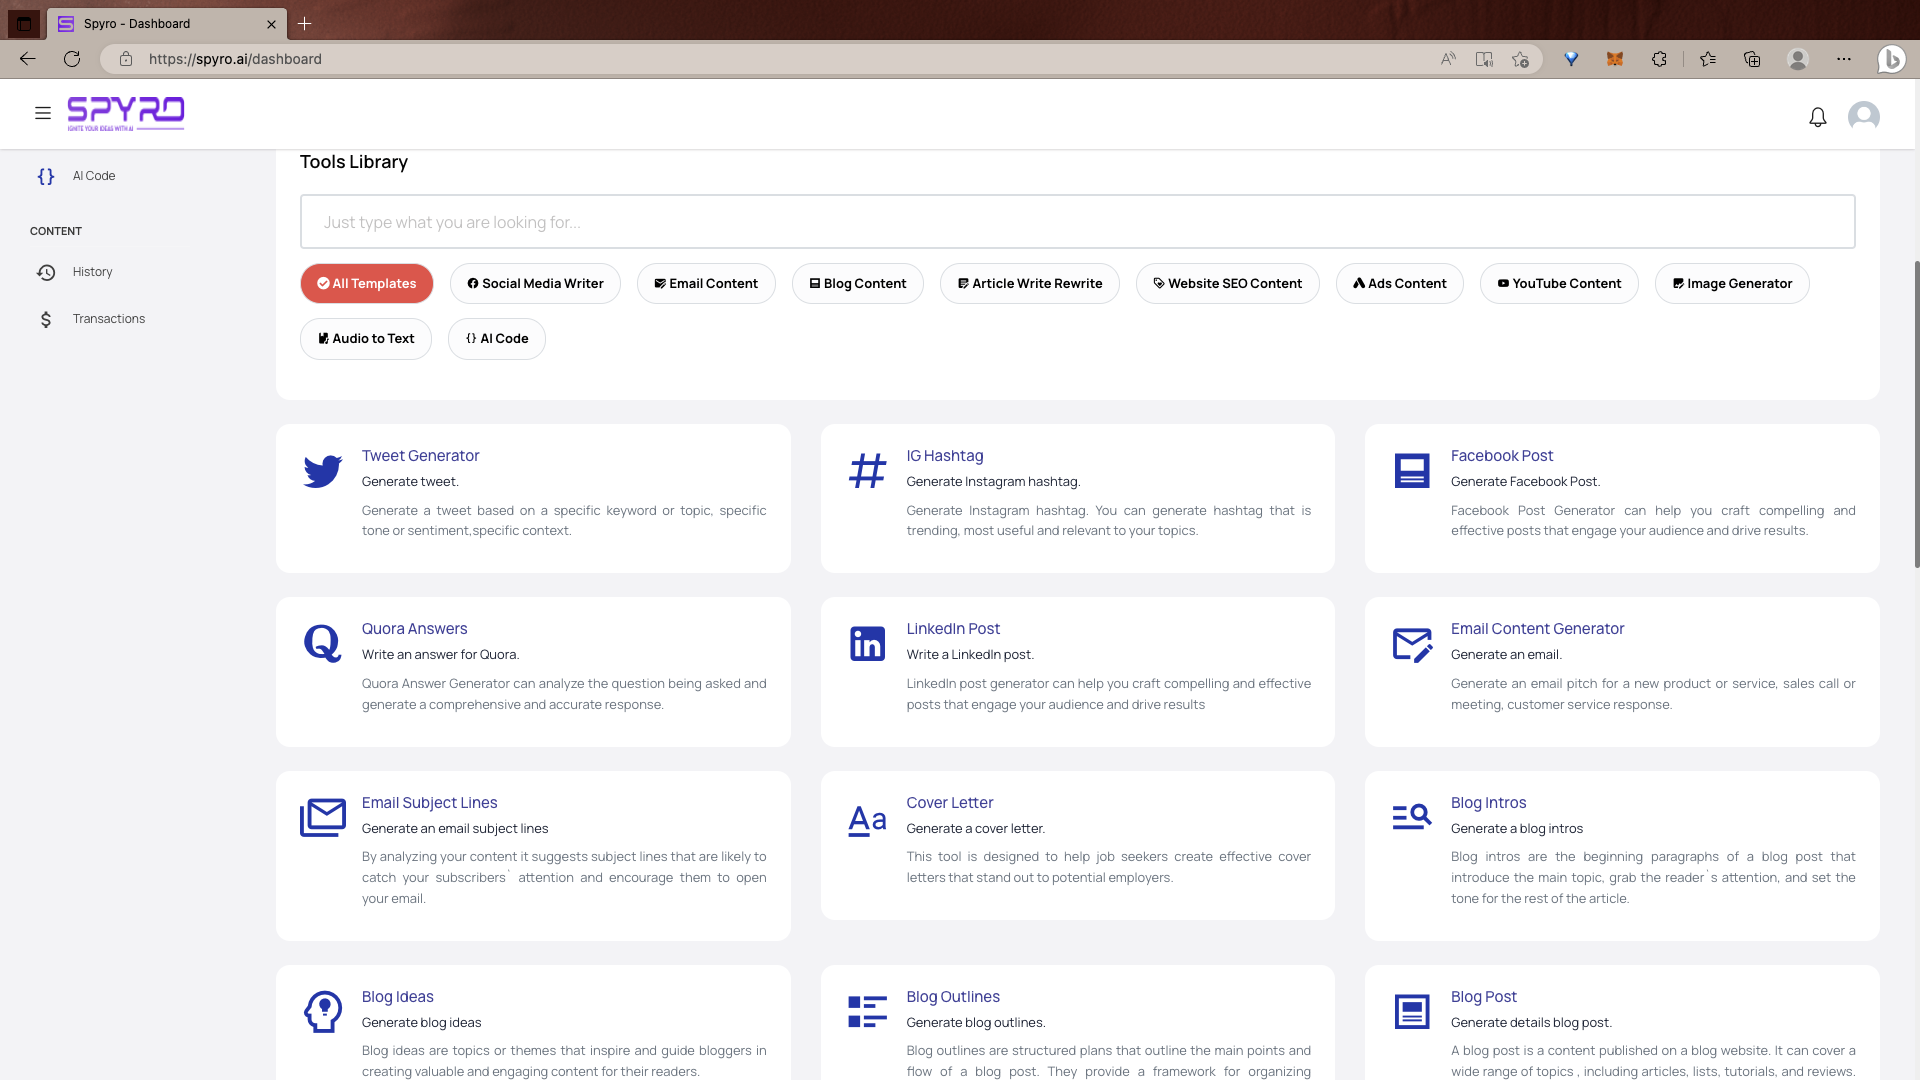
Task: Click the LinkedIn logo icon
Action: [867, 644]
